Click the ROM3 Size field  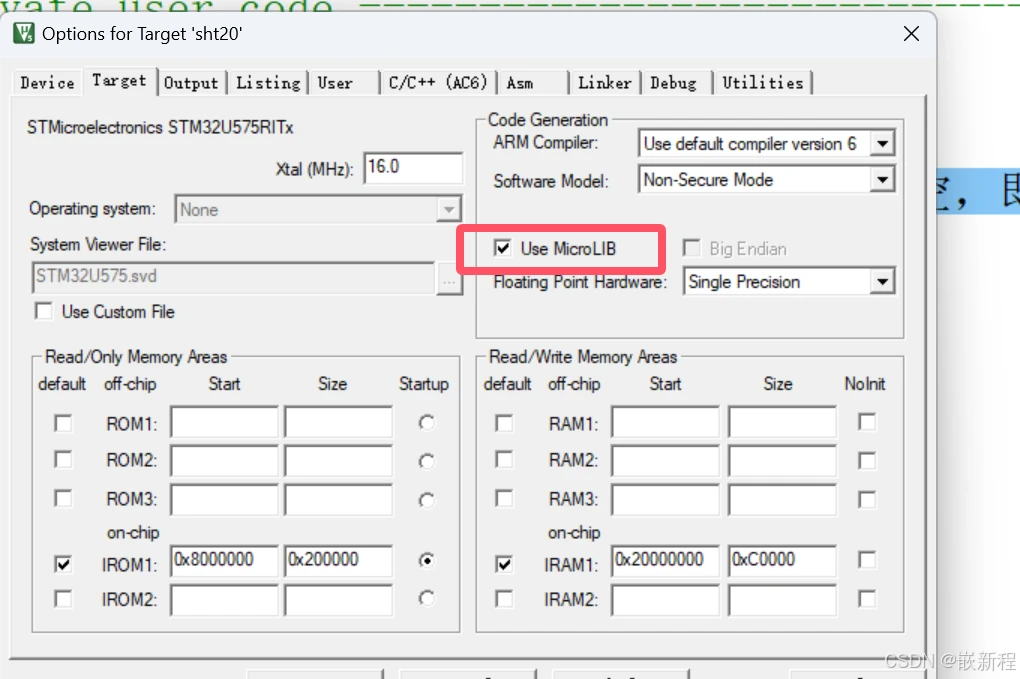coord(338,499)
